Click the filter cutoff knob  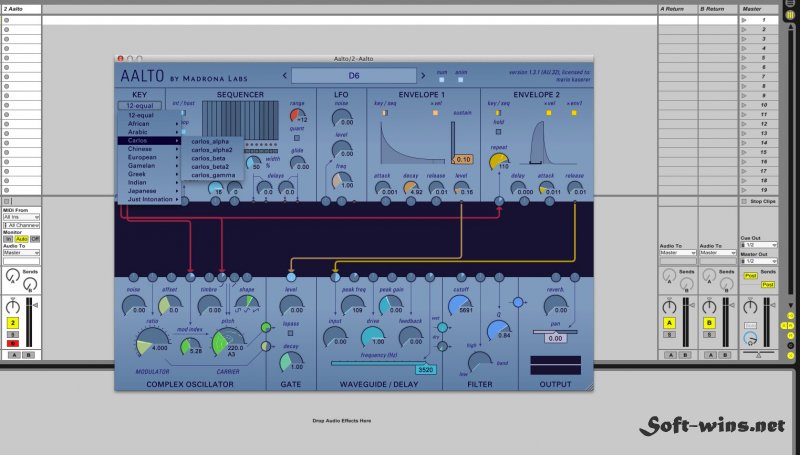coord(460,305)
